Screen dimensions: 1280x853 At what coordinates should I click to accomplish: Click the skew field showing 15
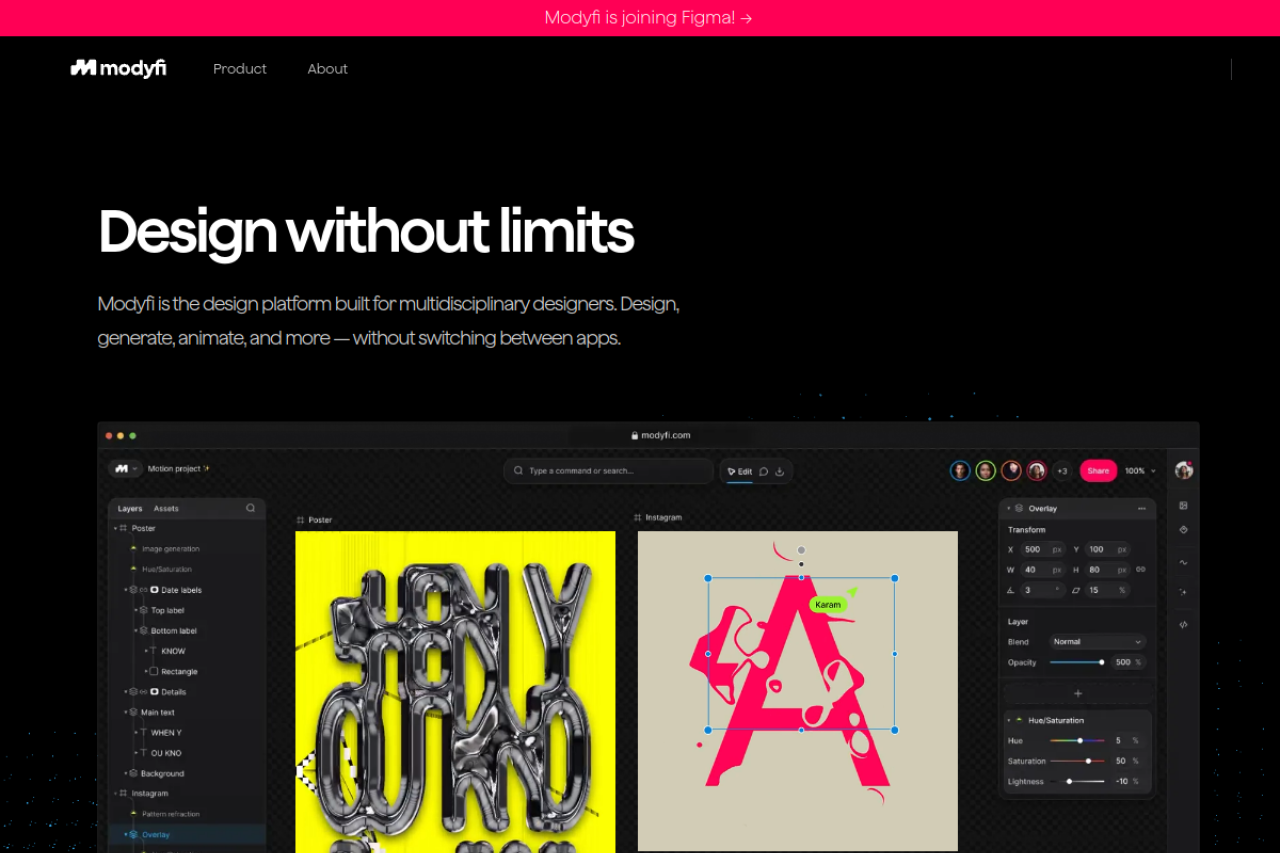pyautogui.click(x=1107, y=590)
